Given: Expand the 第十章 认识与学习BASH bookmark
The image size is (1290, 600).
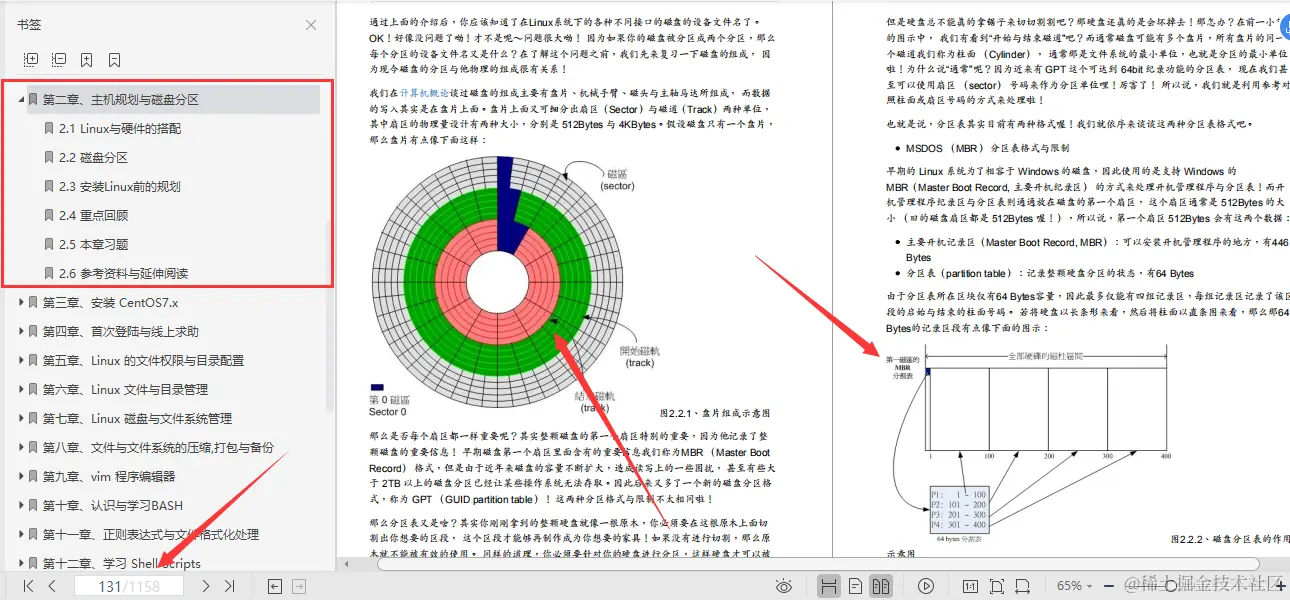Looking at the screenshot, I should coord(22,505).
